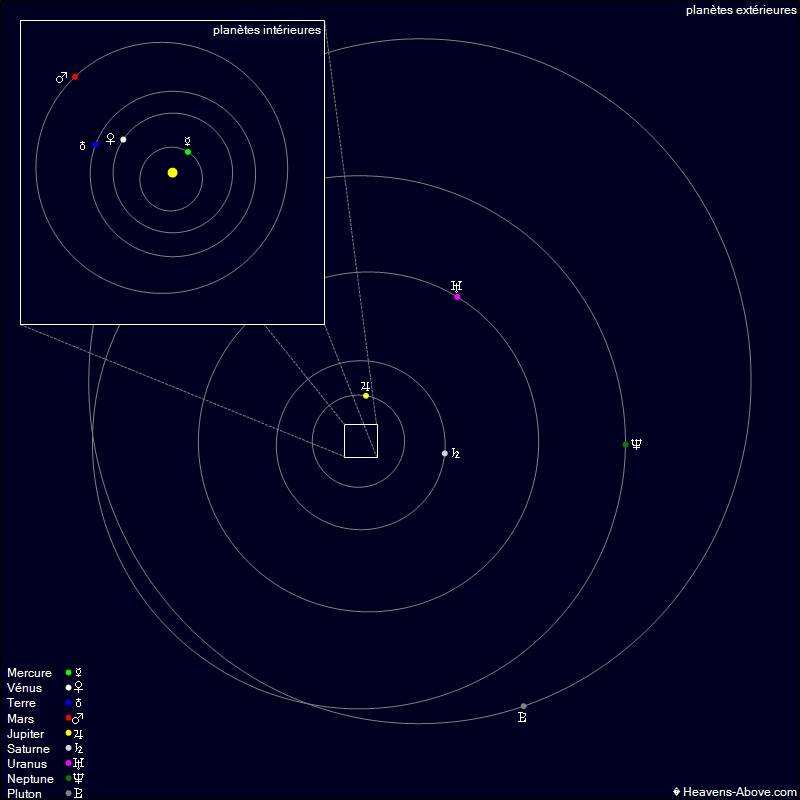The width and height of the screenshot is (800, 800).
Task: Click the Heavens-Above.com credit text
Action: pyautogui.click(x=735, y=792)
